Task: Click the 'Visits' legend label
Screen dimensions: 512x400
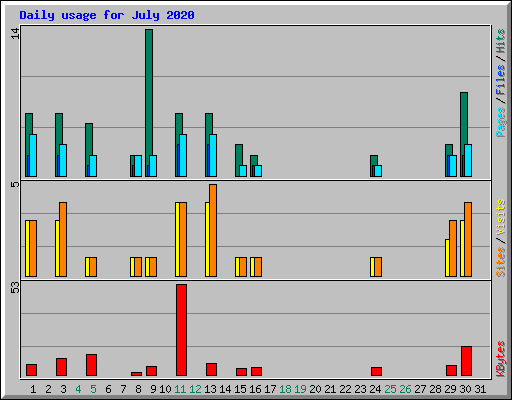Action: click(x=500, y=217)
